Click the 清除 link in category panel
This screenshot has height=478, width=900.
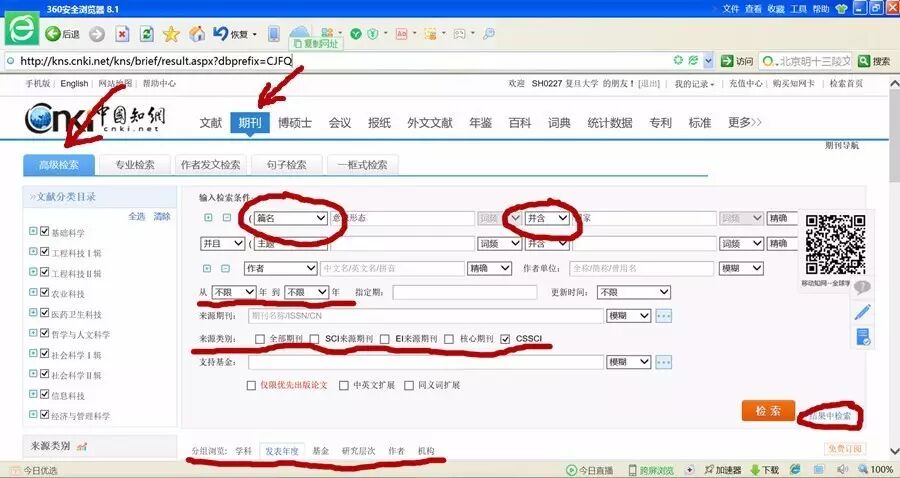pyautogui.click(x=162, y=216)
